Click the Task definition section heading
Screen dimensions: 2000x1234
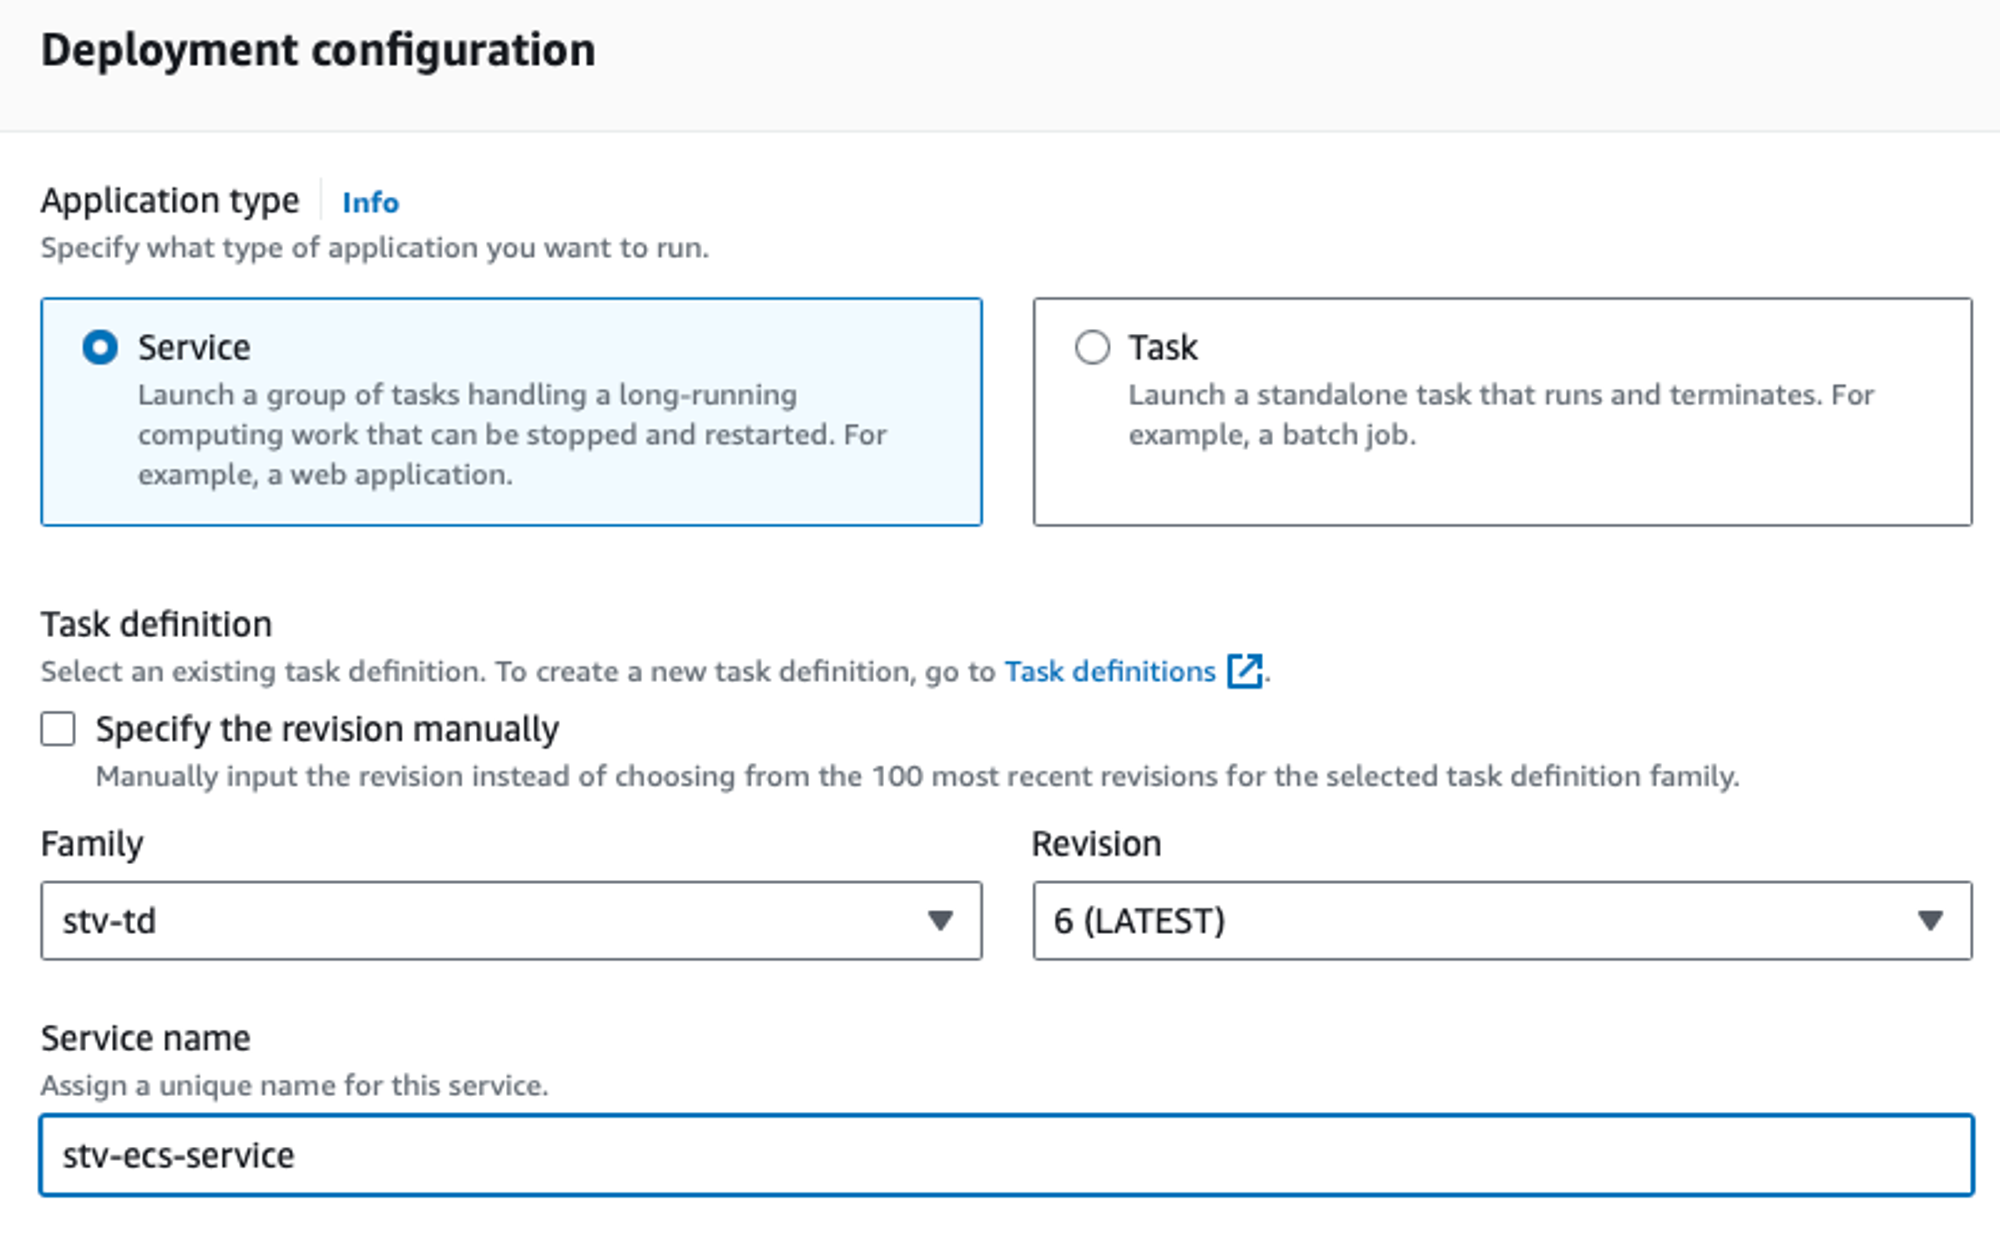[x=156, y=624]
